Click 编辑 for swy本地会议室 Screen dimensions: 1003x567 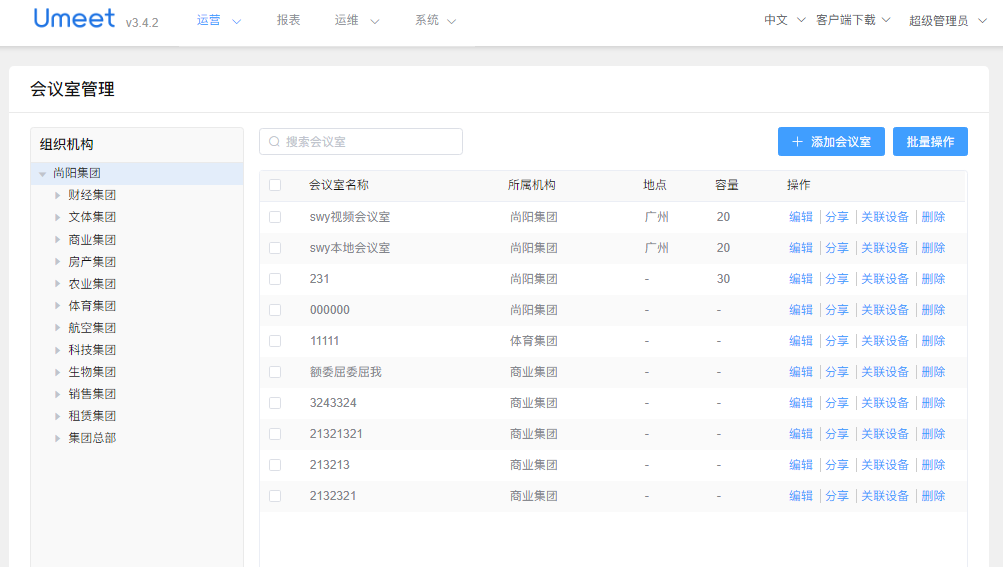(x=801, y=248)
